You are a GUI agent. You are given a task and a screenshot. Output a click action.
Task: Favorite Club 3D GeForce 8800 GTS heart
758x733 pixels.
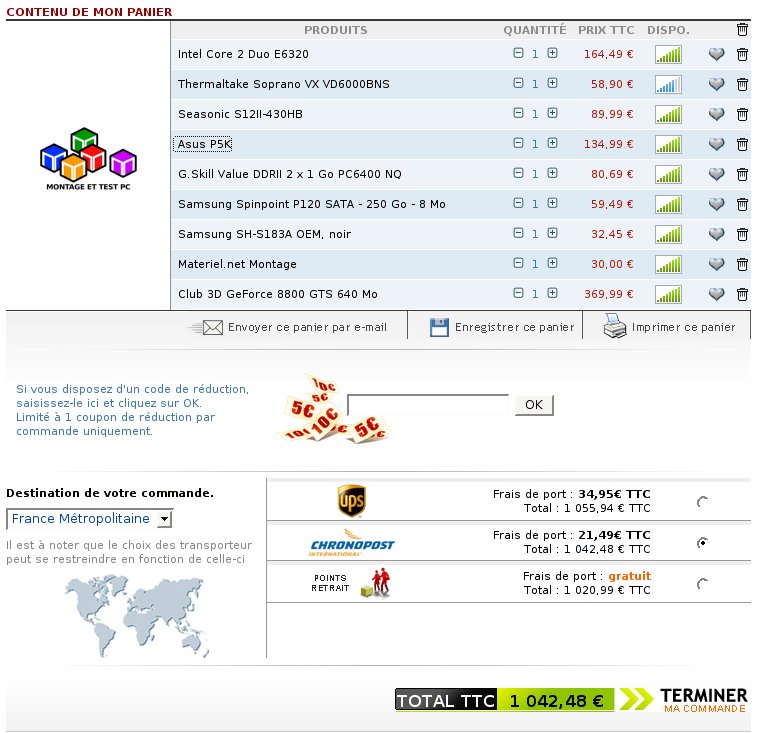(716, 294)
